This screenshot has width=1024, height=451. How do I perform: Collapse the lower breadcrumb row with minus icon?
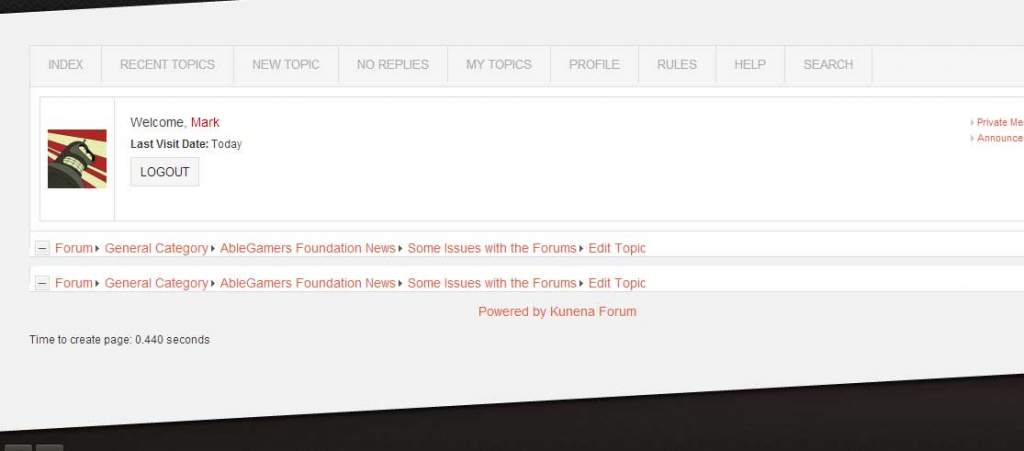point(42,283)
